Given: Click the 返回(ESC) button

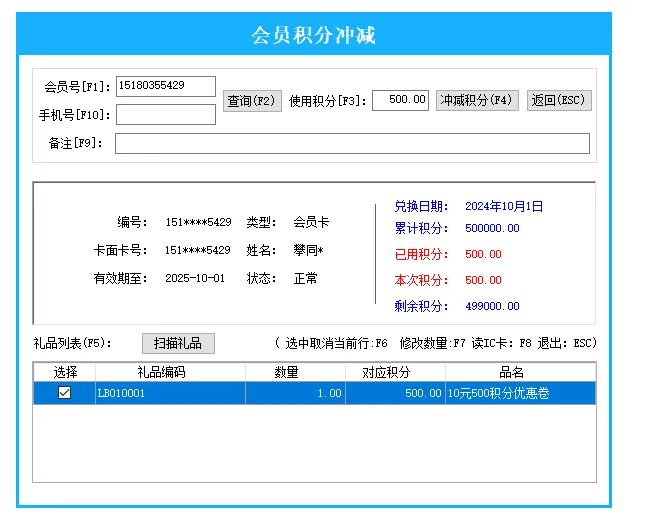Looking at the screenshot, I should pos(559,100).
